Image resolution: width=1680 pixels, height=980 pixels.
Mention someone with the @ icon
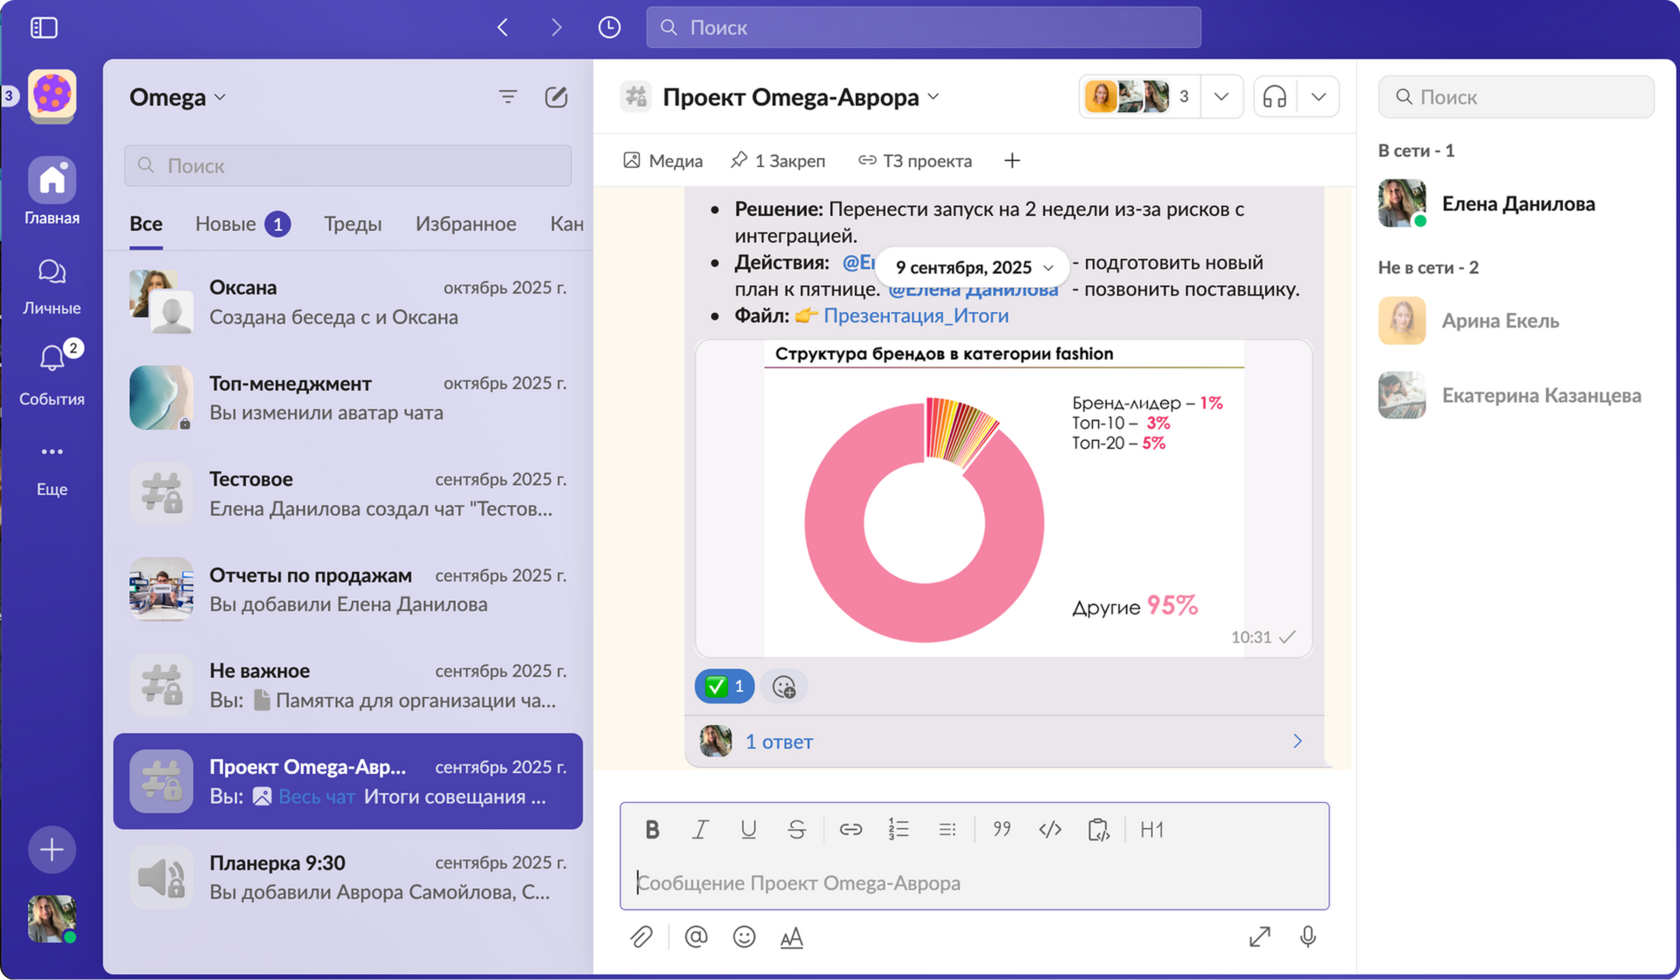tap(696, 937)
